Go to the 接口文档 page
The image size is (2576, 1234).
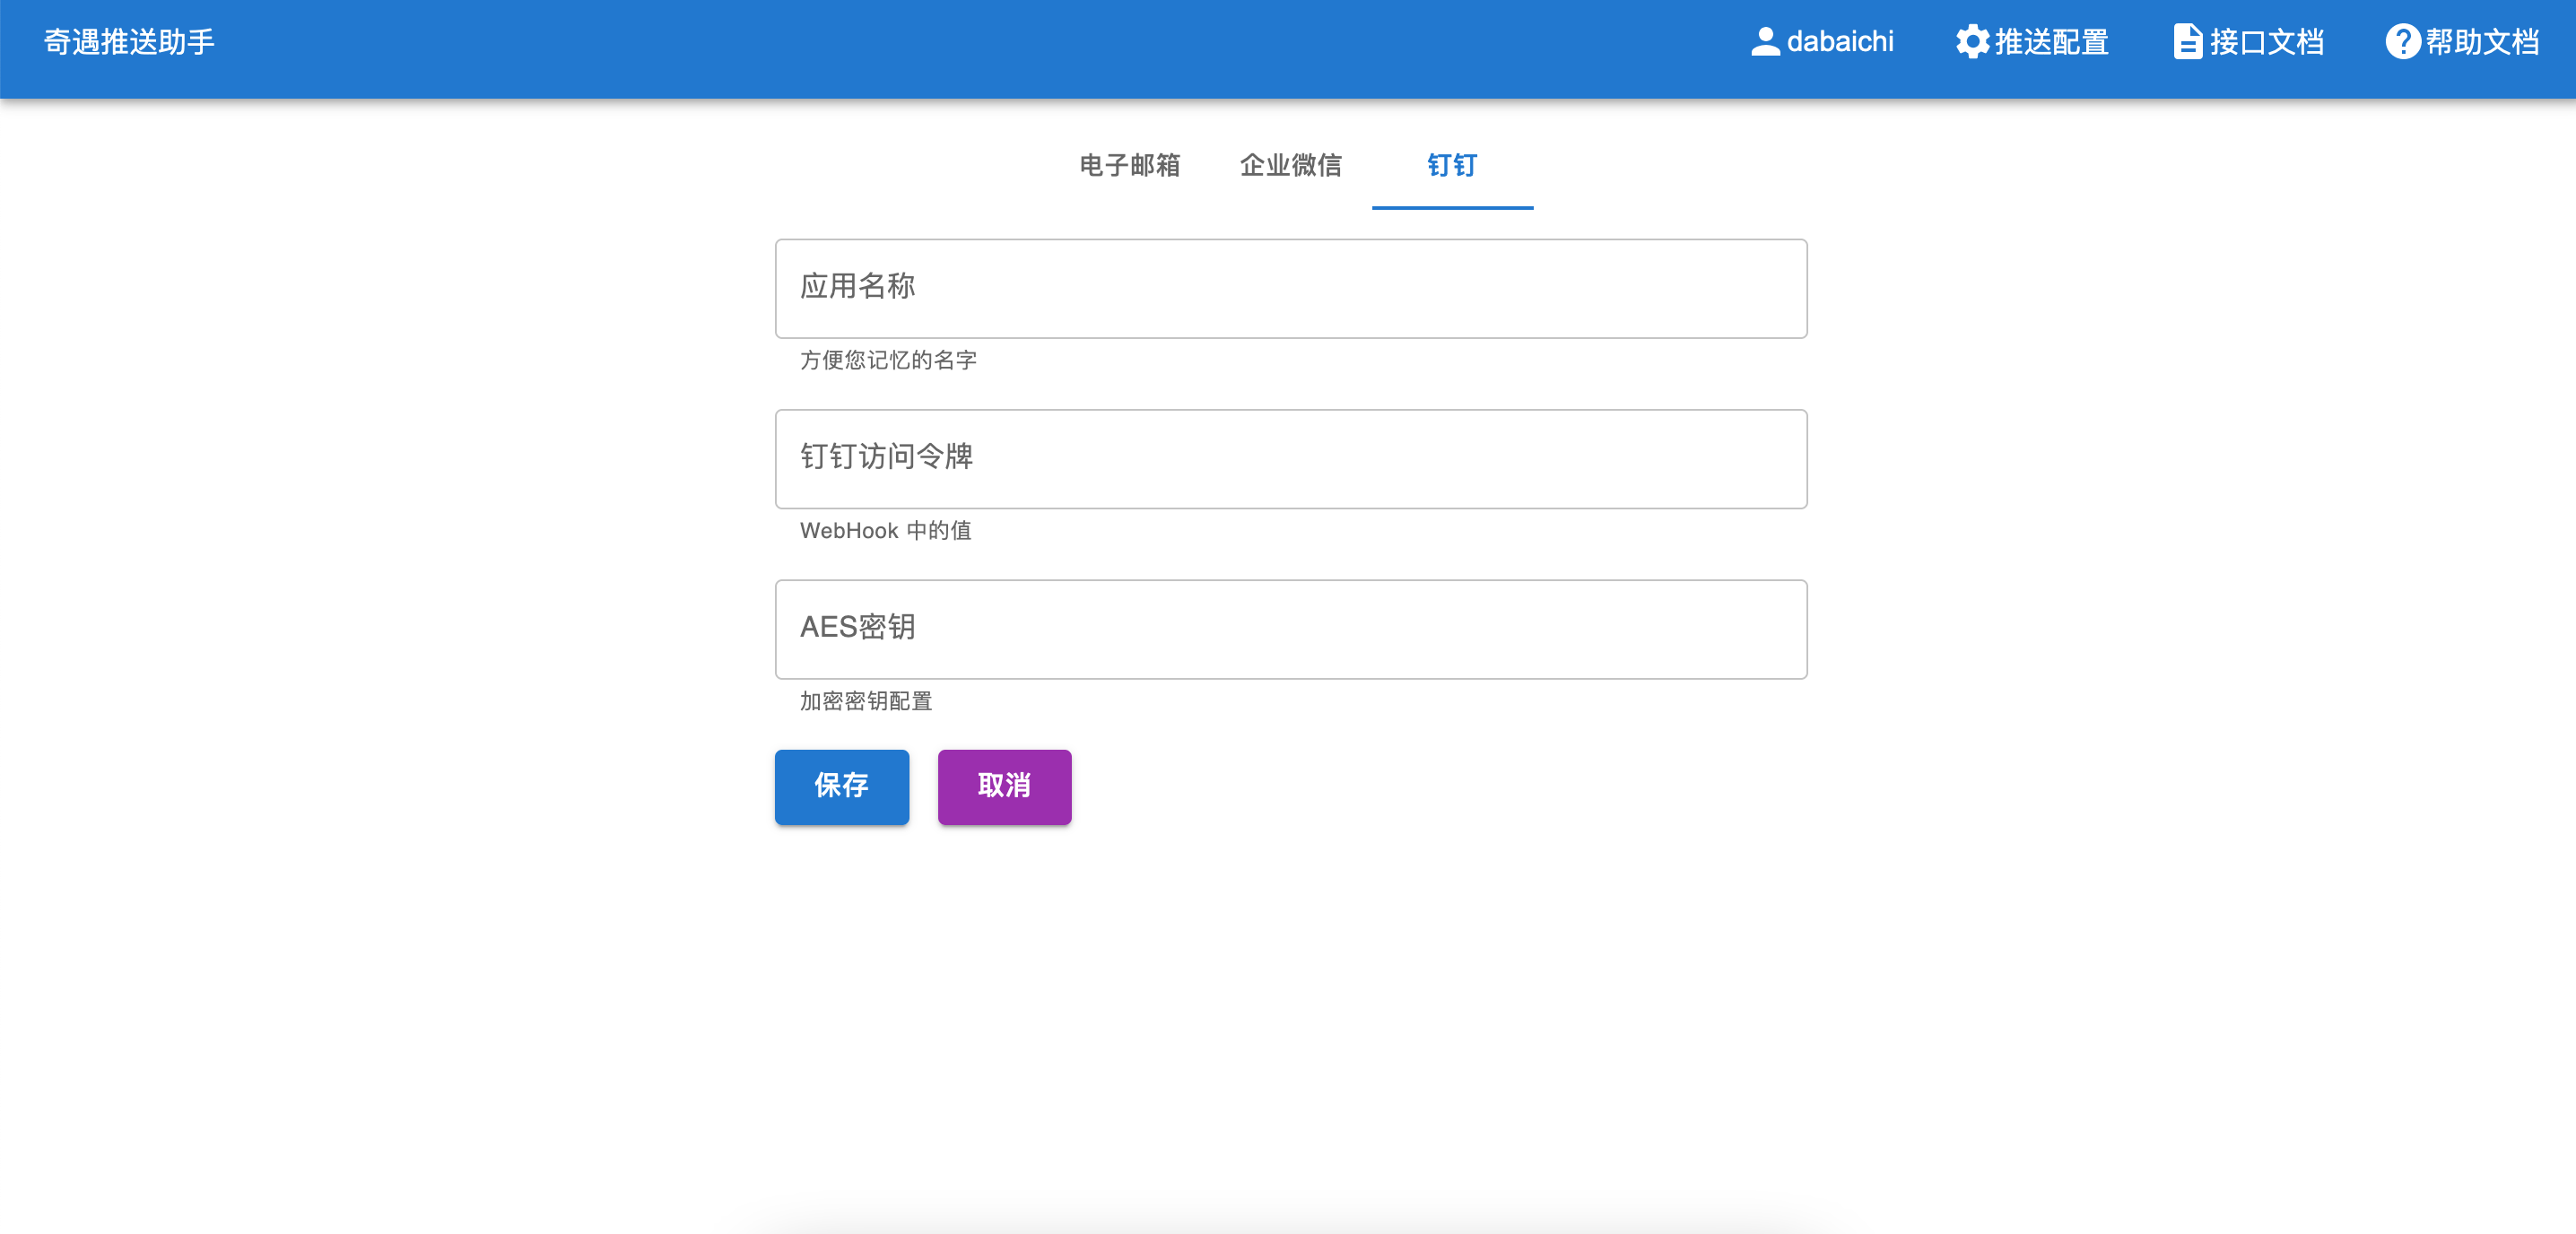click(x=2266, y=42)
